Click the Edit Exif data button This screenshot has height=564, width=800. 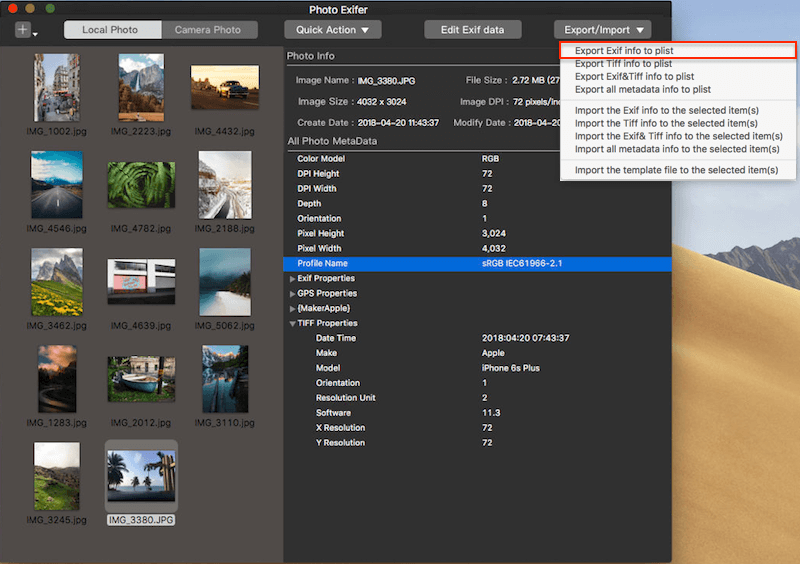pyautogui.click(x=472, y=30)
